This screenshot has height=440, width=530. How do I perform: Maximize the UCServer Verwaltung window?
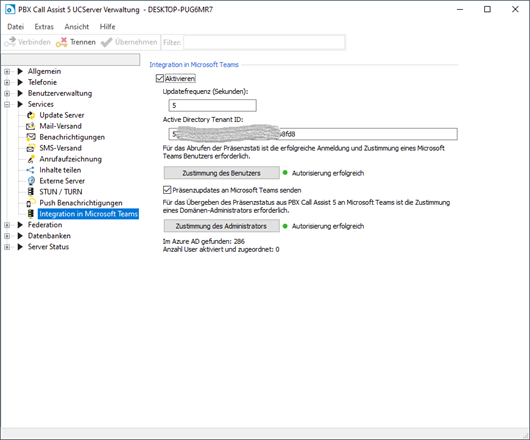[x=487, y=9]
